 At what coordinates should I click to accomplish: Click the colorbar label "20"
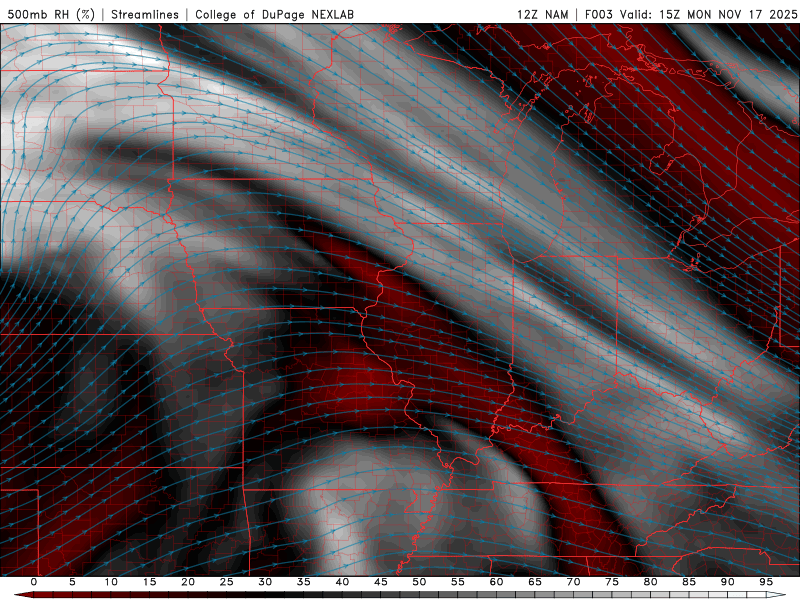[x=188, y=582]
